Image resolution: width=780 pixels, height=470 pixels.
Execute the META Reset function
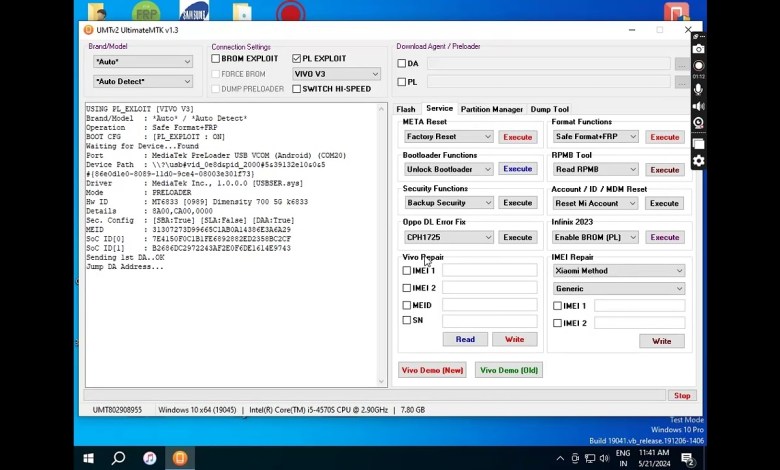point(517,137)
